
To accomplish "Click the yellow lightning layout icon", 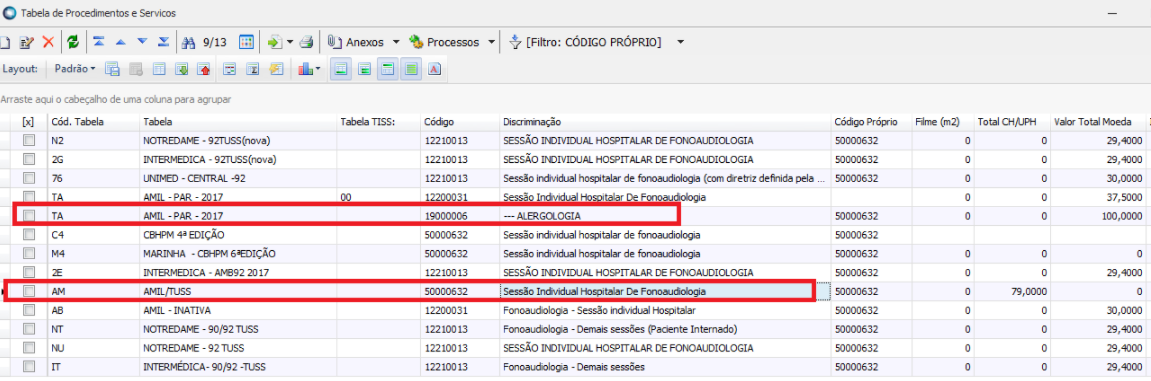I will [x=276, y=69].
